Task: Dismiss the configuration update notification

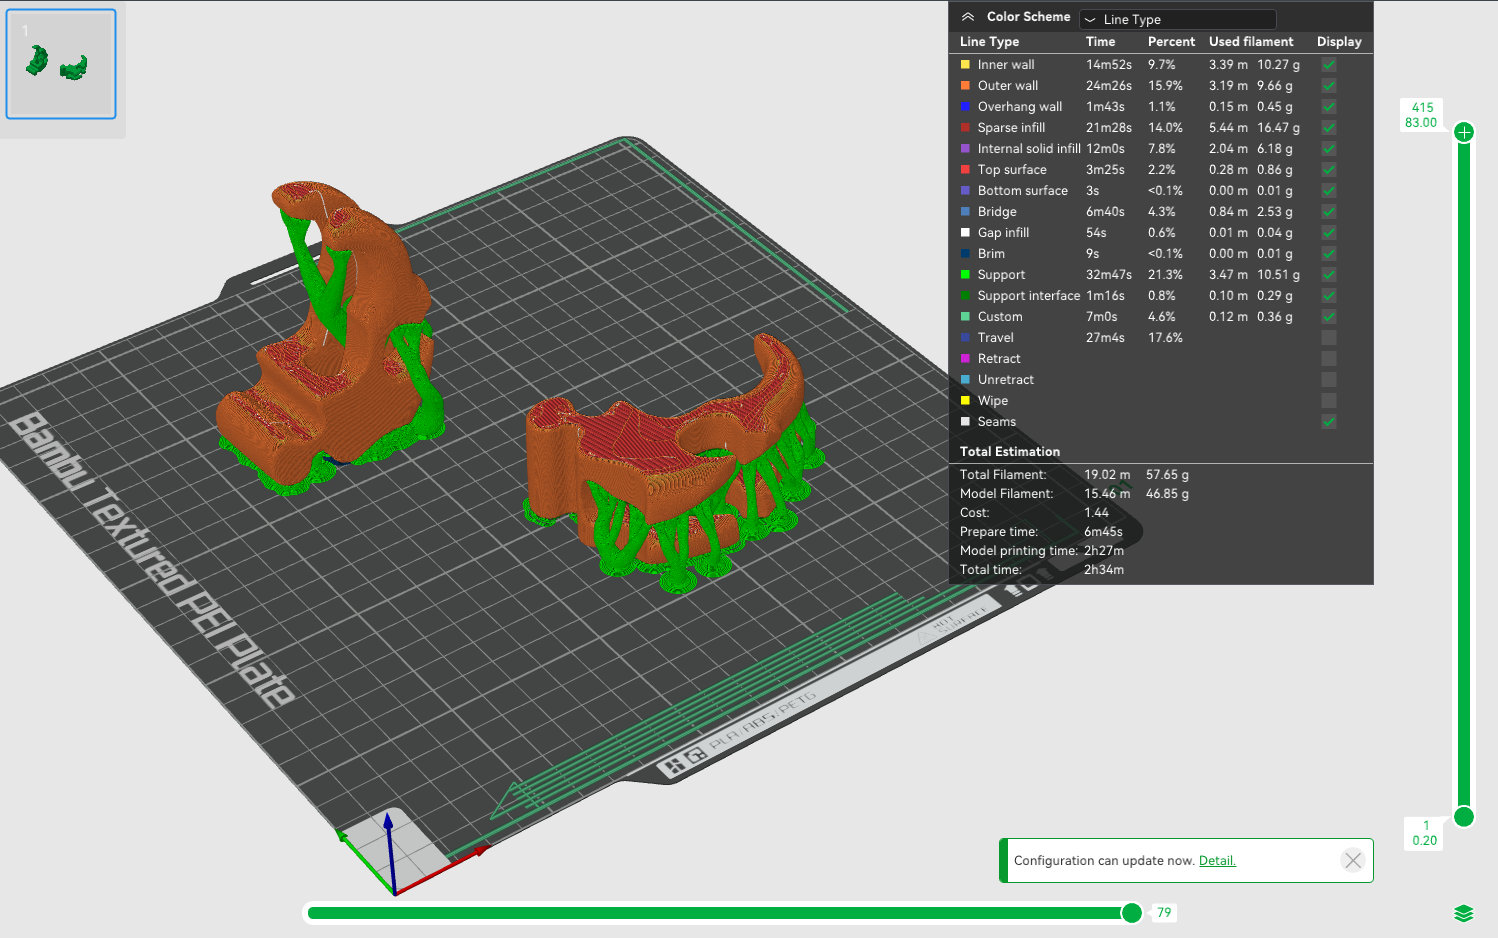Action: [1352, 860]
